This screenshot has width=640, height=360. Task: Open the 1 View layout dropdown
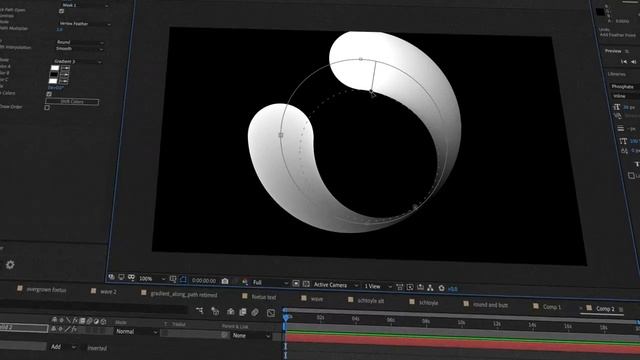pos(378,287)
